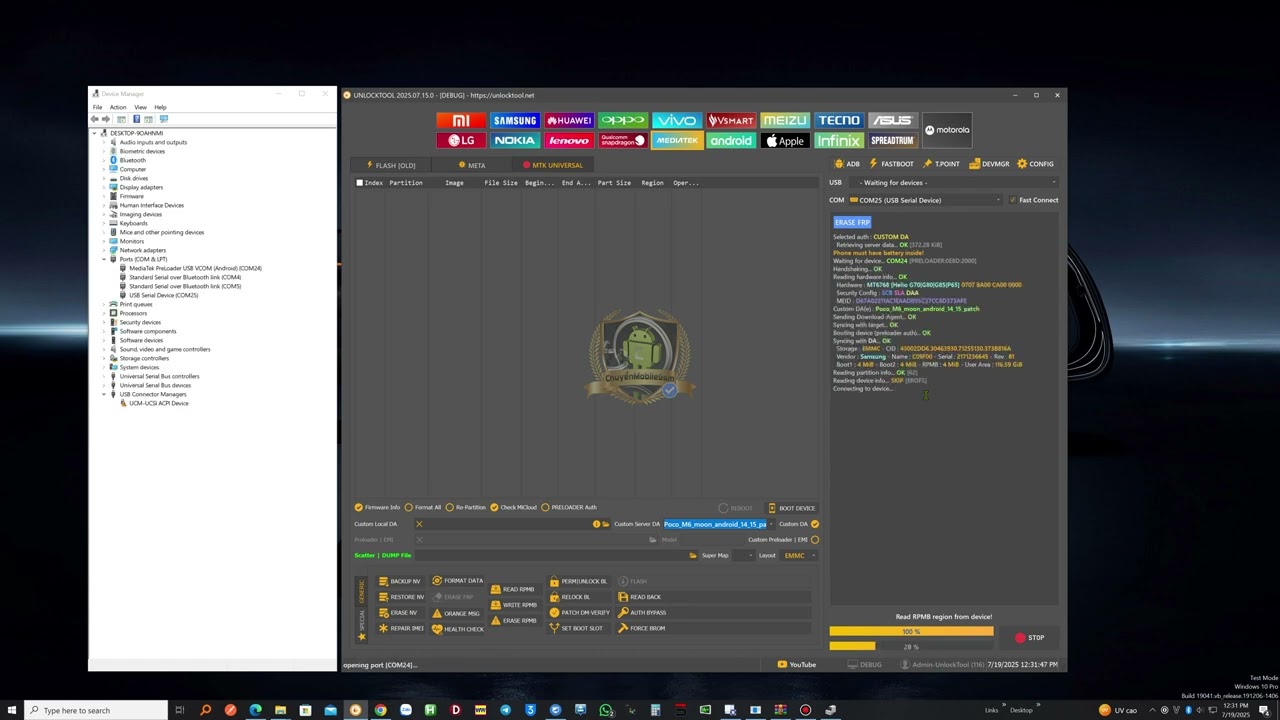
Task: Select the MEIZU brand tile
Action: coord(785,121)
